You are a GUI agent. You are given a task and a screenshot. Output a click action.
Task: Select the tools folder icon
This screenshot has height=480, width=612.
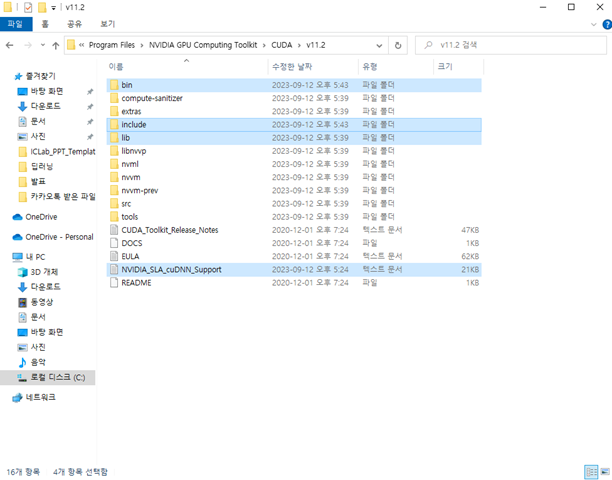(114, 217)
